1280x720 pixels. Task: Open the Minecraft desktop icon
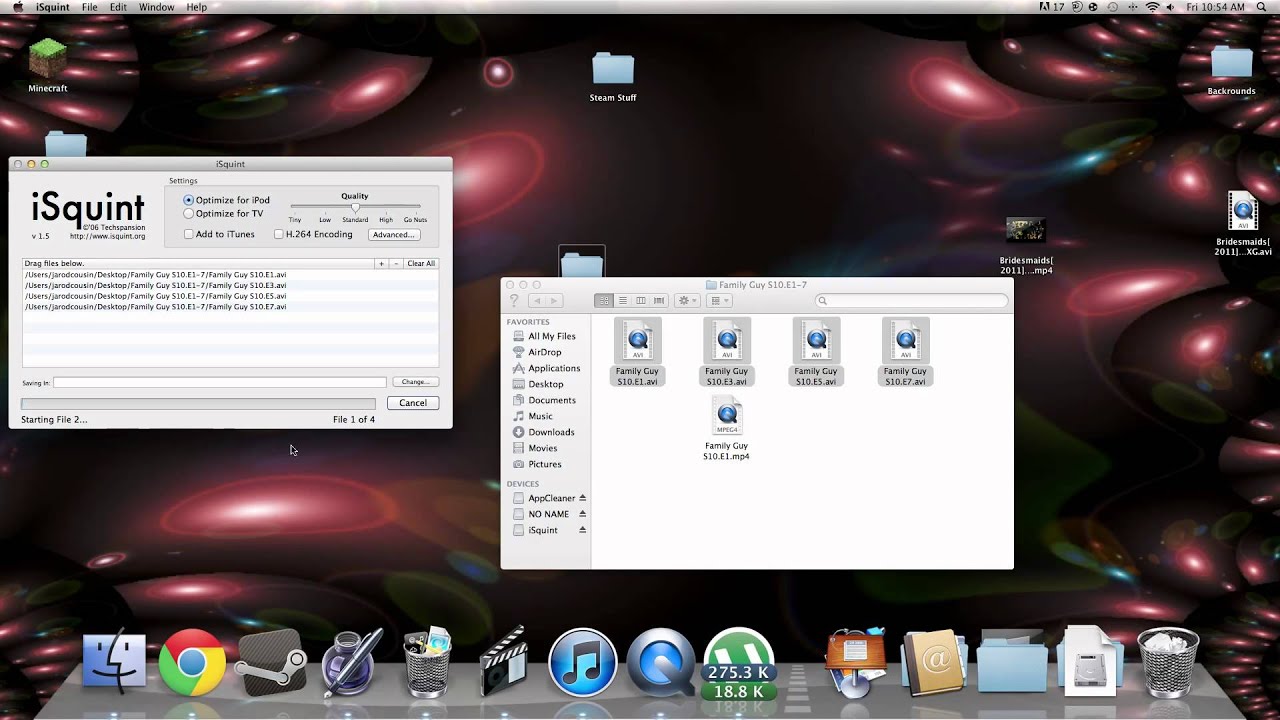(x=47, y=66)
